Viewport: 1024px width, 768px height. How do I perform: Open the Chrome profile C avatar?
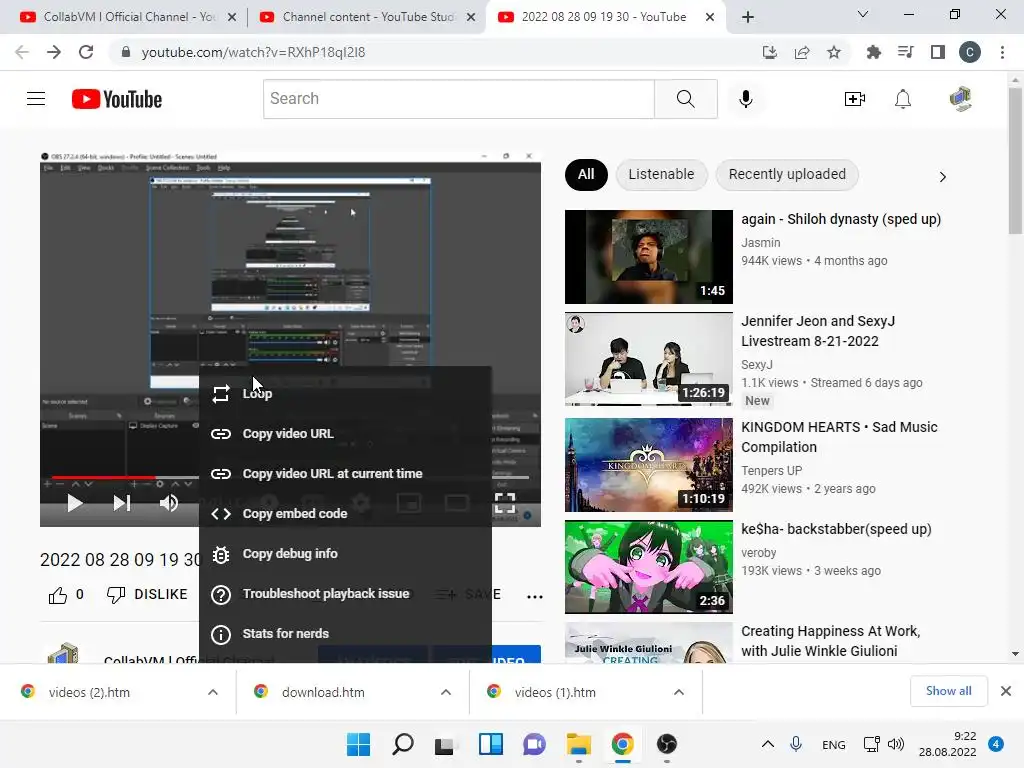point(970,52)
